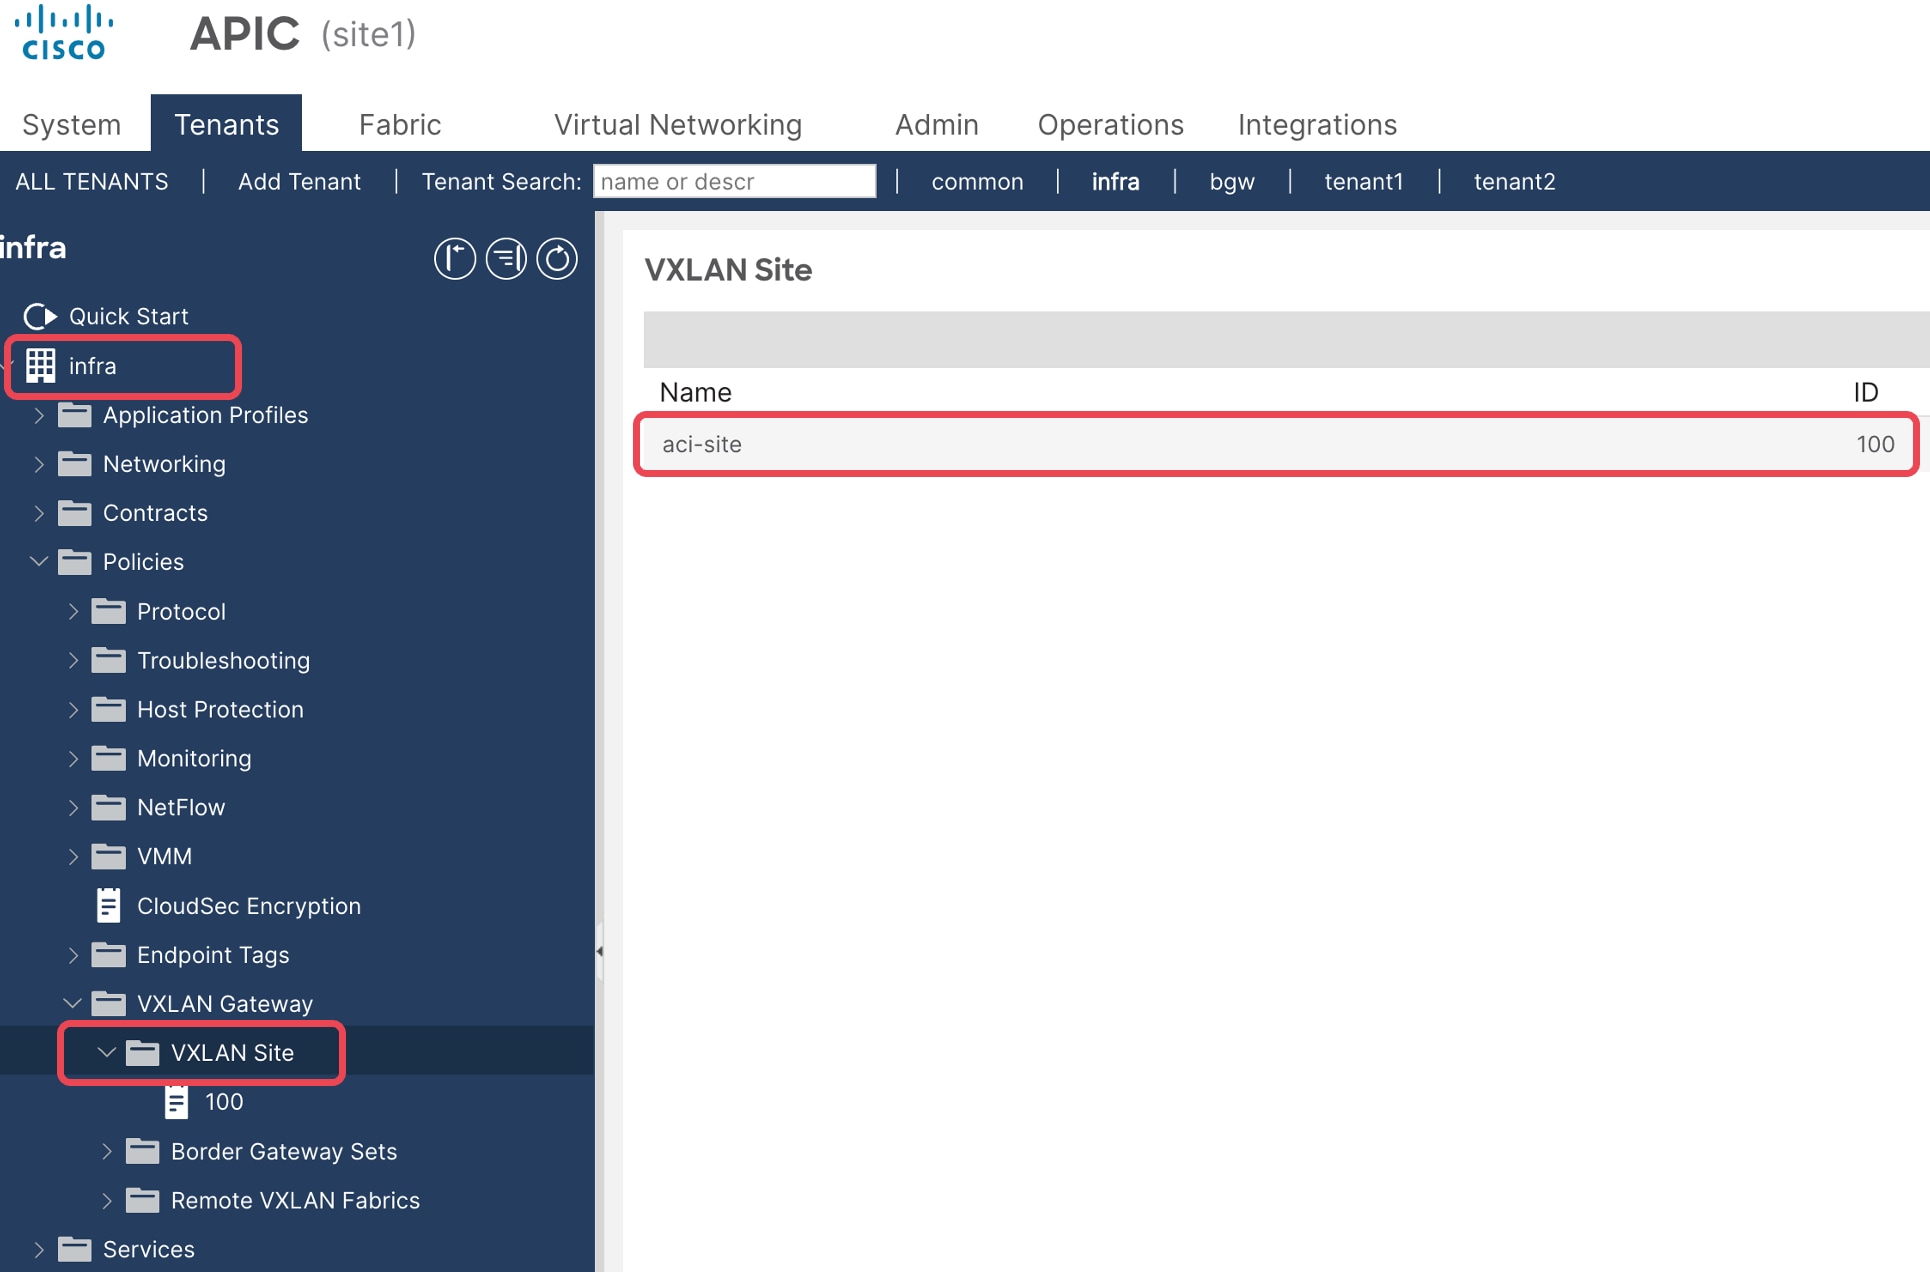Open the tenant2 tenant

pyautogui.click(x=1514, y=181)
